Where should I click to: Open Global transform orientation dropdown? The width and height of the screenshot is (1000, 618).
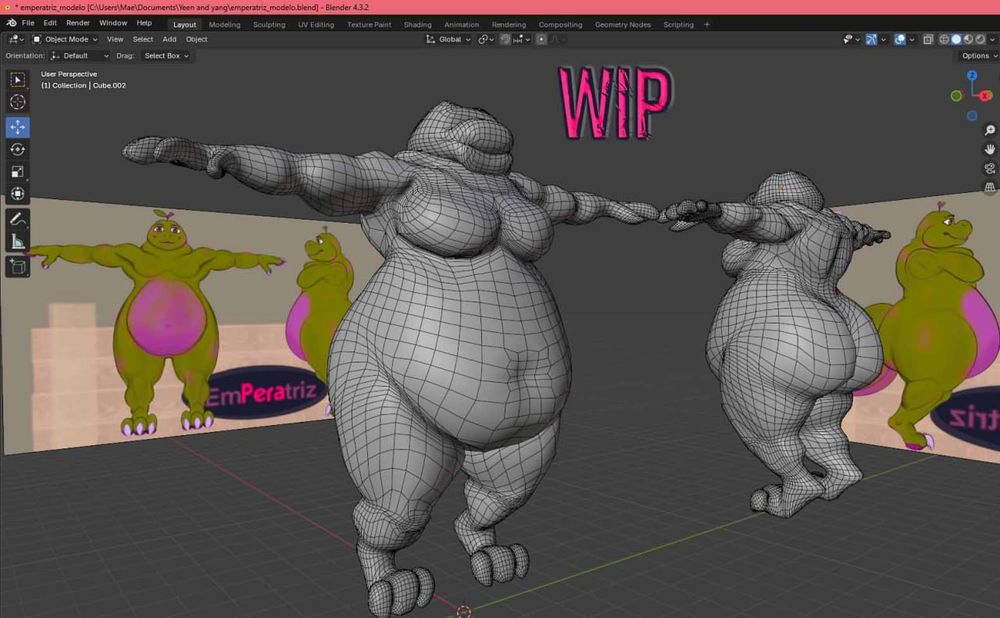pos(448,40)
